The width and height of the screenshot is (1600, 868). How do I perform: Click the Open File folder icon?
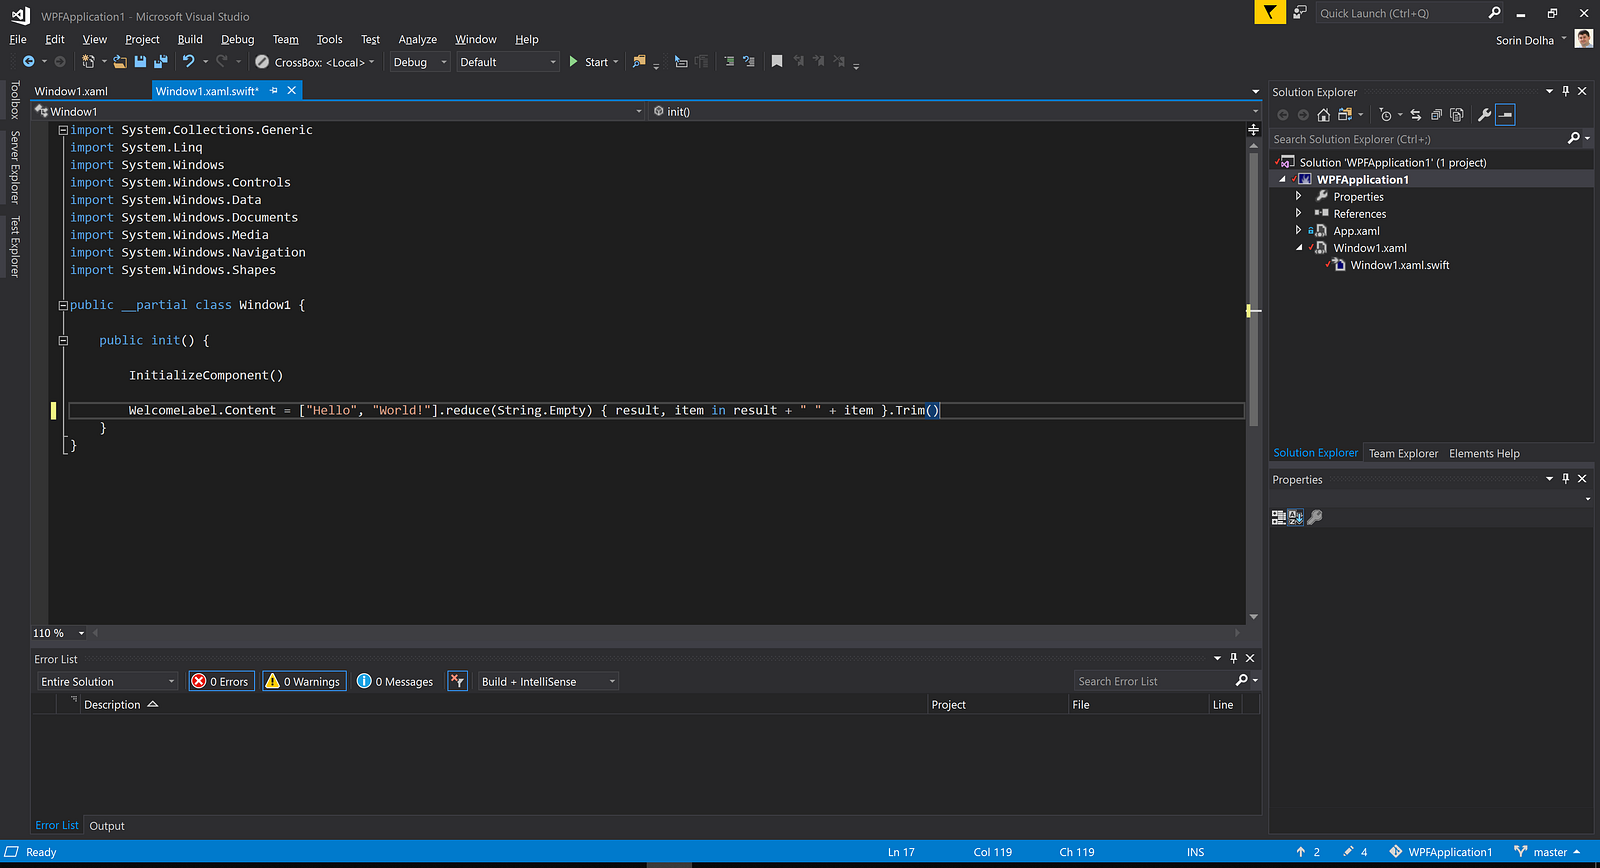[x=120, y=62]
